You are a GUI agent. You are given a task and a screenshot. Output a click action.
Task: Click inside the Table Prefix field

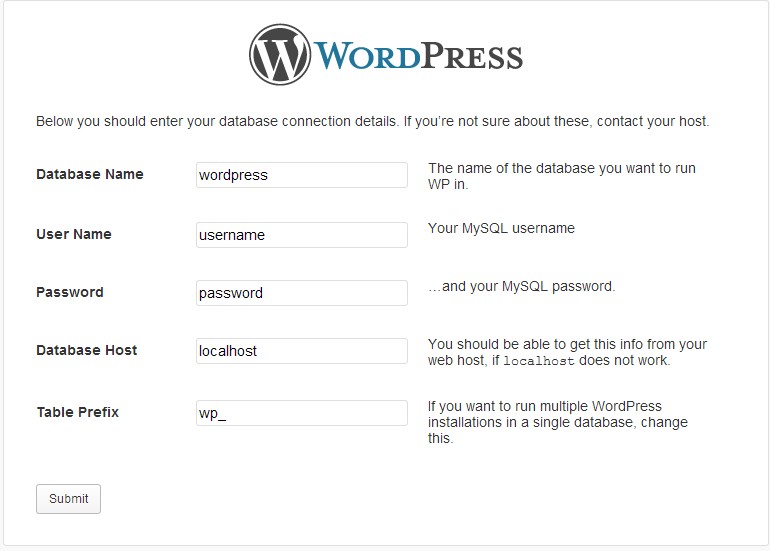302,413
